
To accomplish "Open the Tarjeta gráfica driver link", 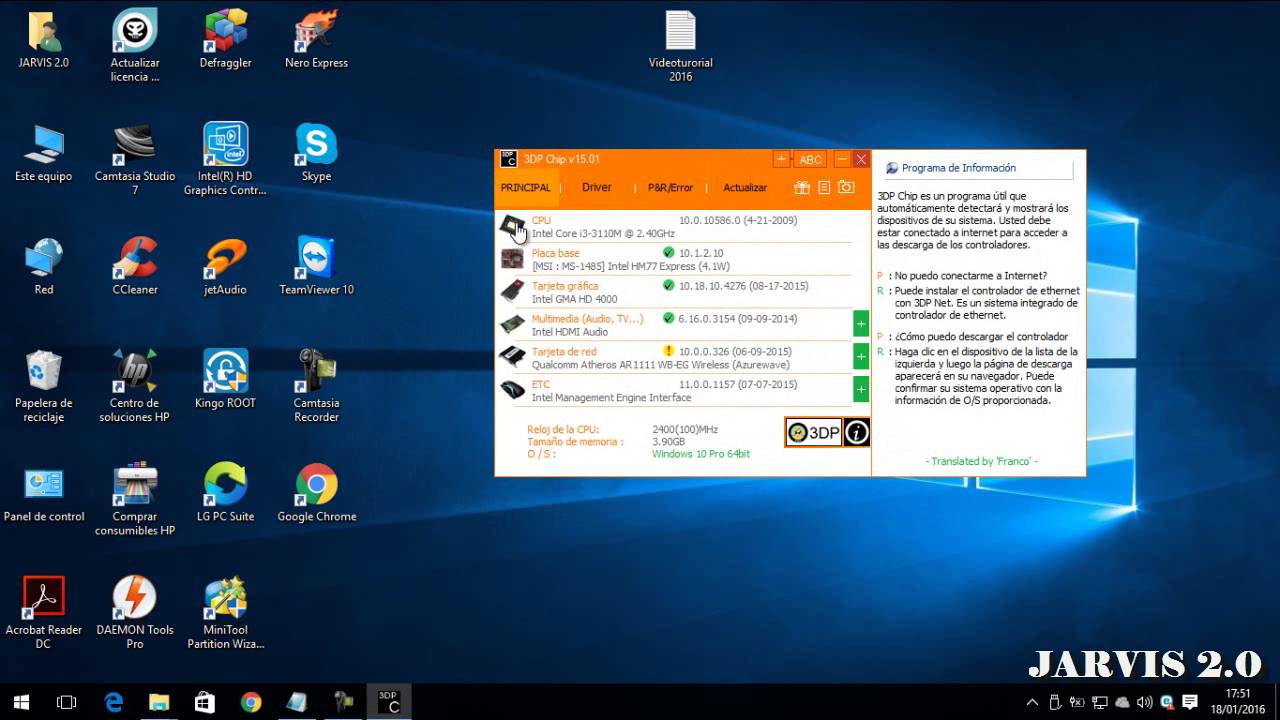I will coord(565,286).
